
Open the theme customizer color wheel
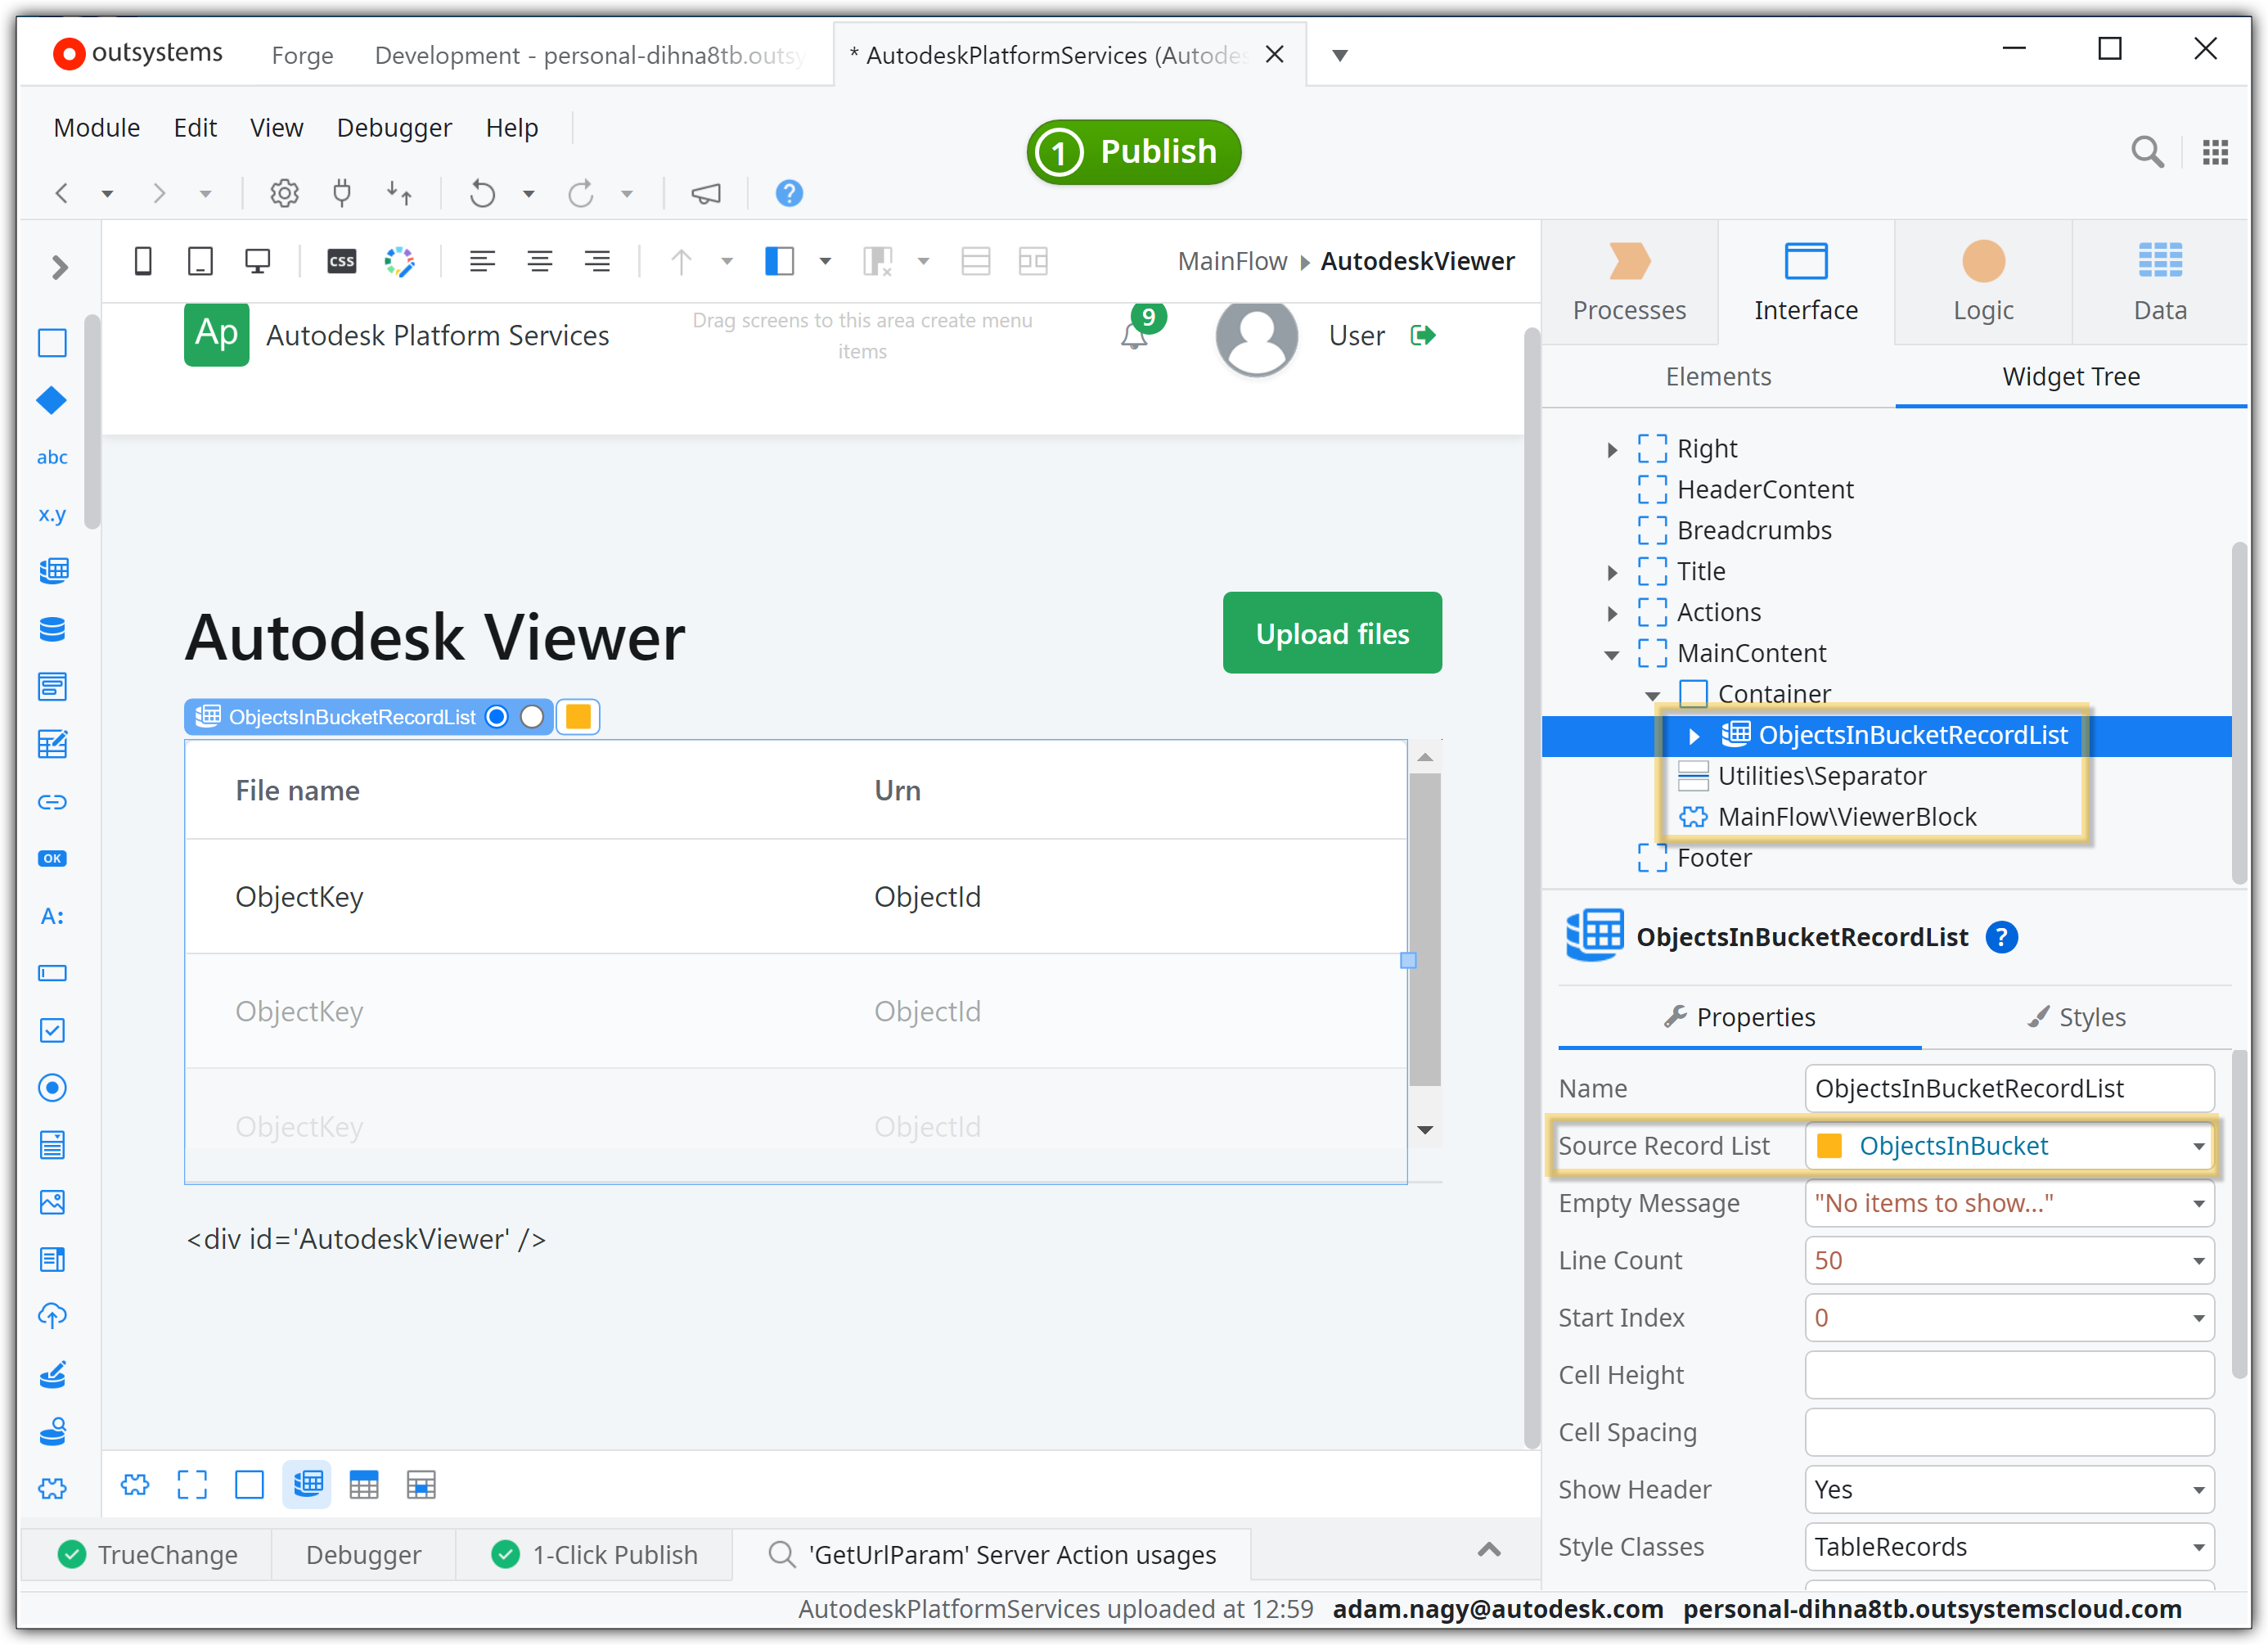[399, 262]
